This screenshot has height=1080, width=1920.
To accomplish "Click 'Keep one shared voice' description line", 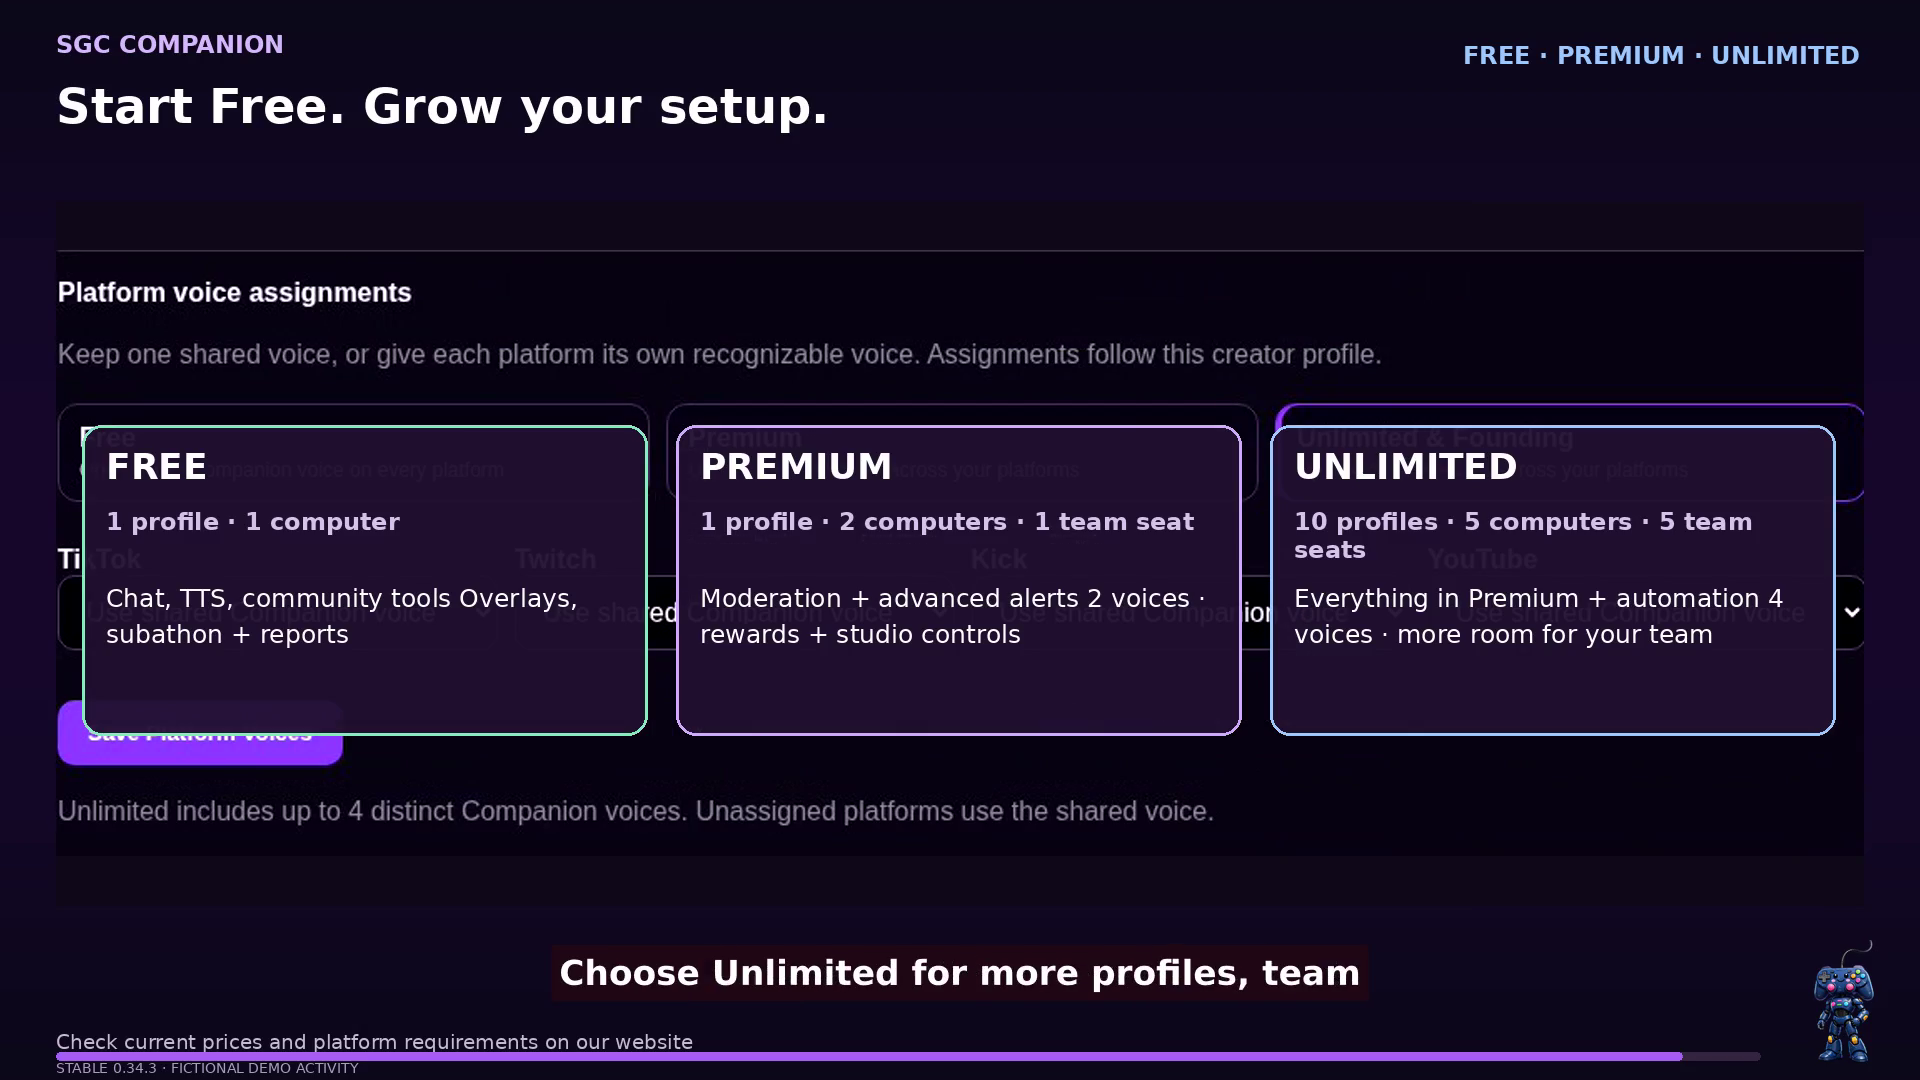I will coord(719,354).
